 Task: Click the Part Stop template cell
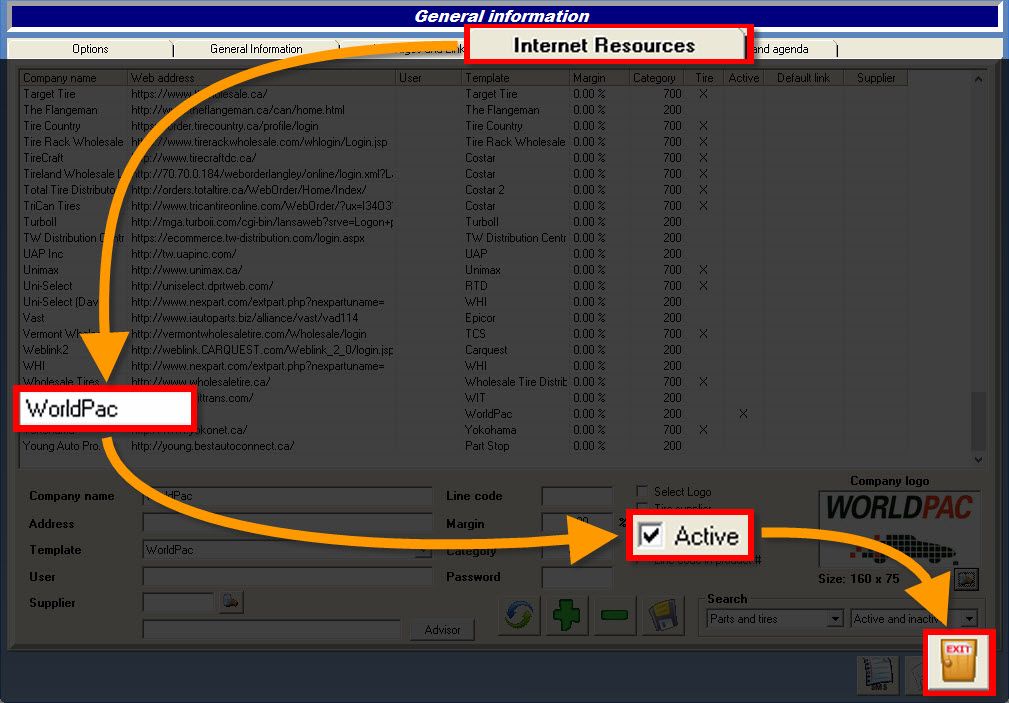tap(487, 446)
